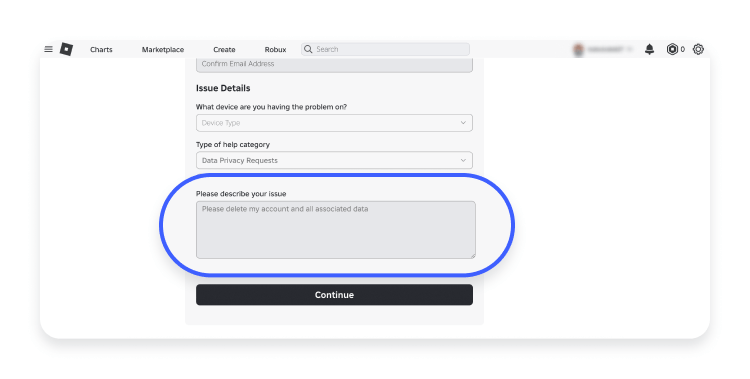Open the notifications bell

pyautogui.click(x=649, y=49)
